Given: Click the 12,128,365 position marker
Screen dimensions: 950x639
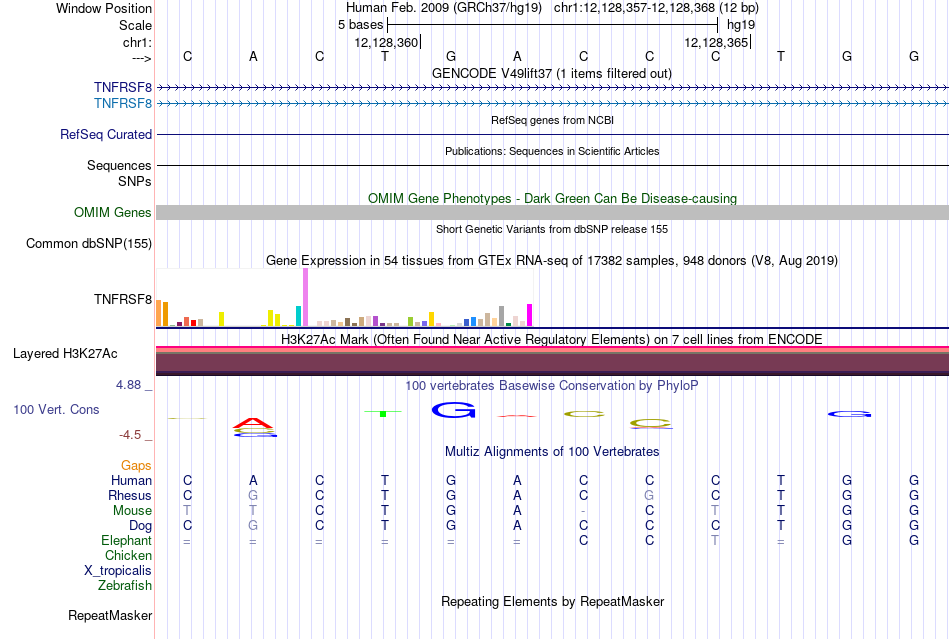Looking at the screenshot, I should pos(717,42).
